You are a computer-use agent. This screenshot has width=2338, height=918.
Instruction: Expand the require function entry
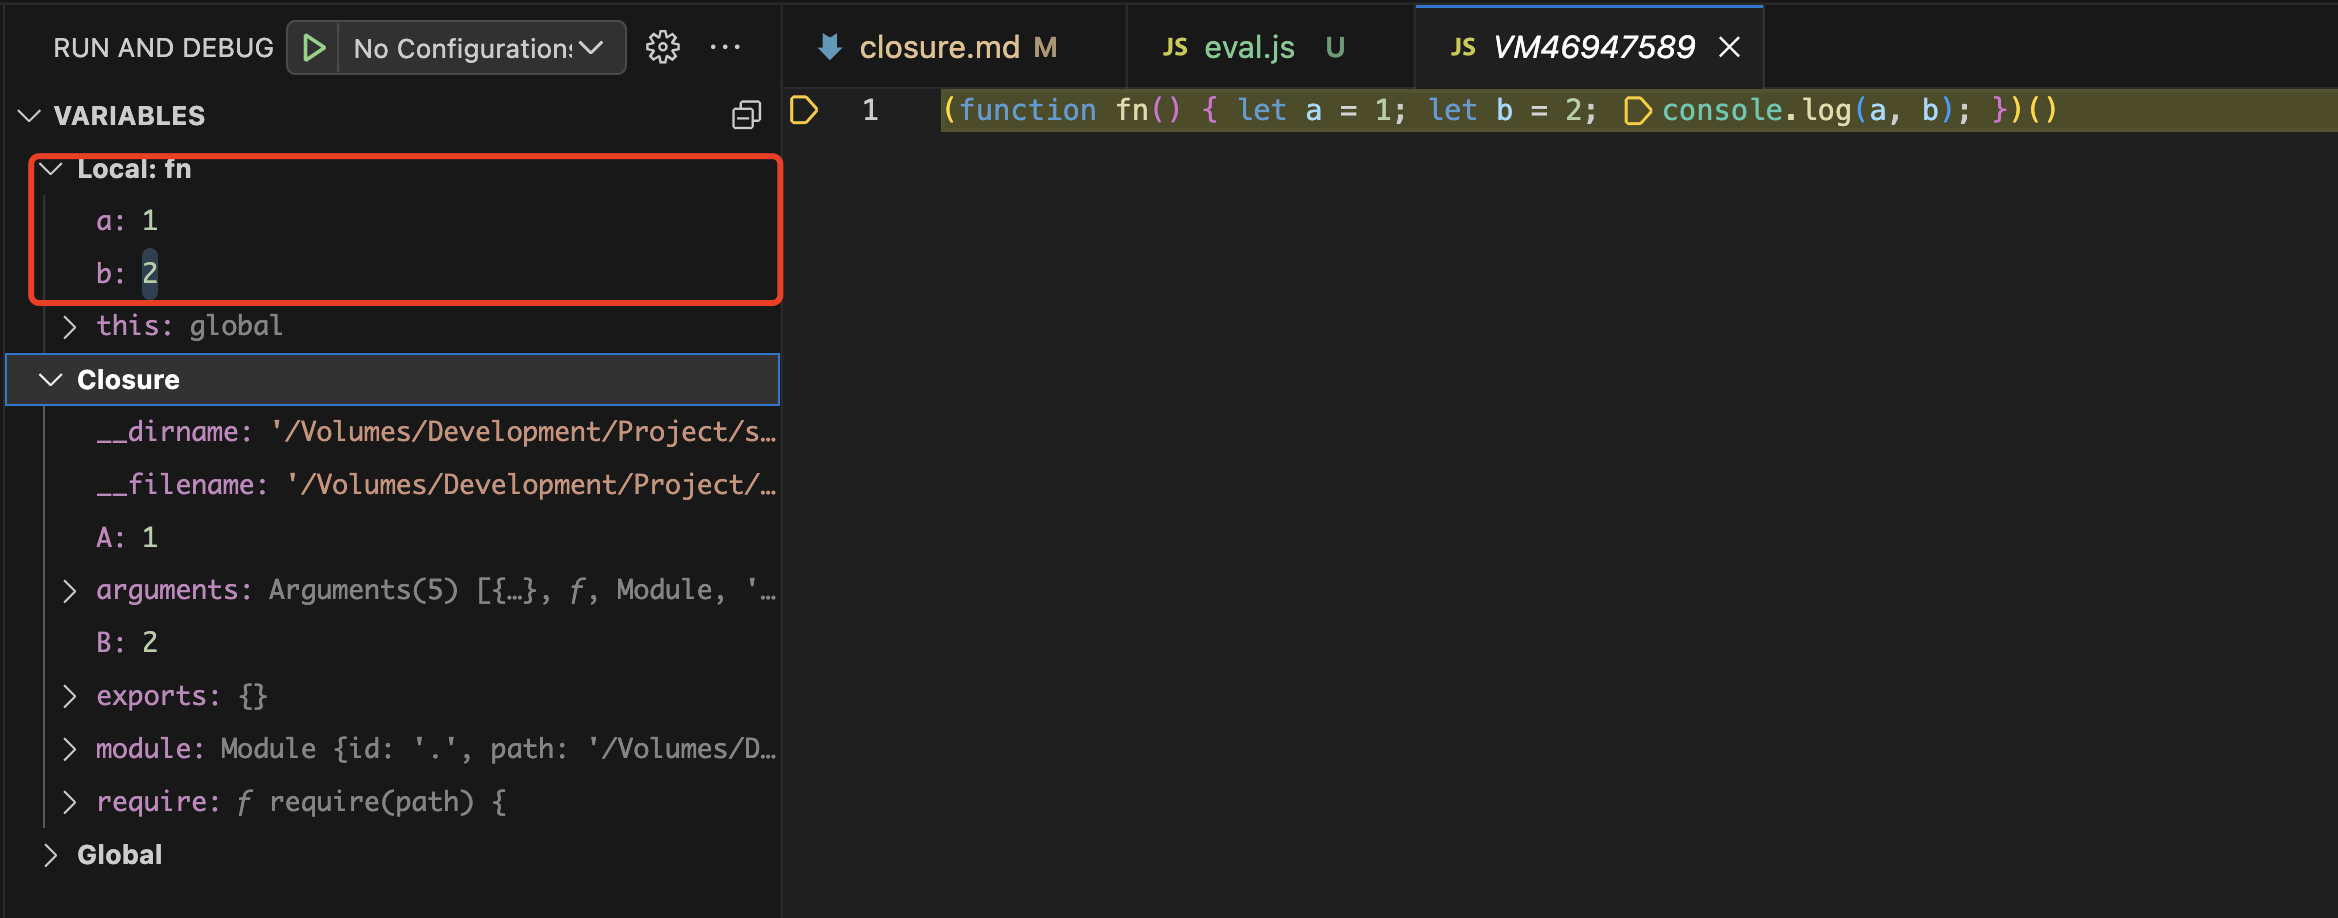(x=69, y=802)
